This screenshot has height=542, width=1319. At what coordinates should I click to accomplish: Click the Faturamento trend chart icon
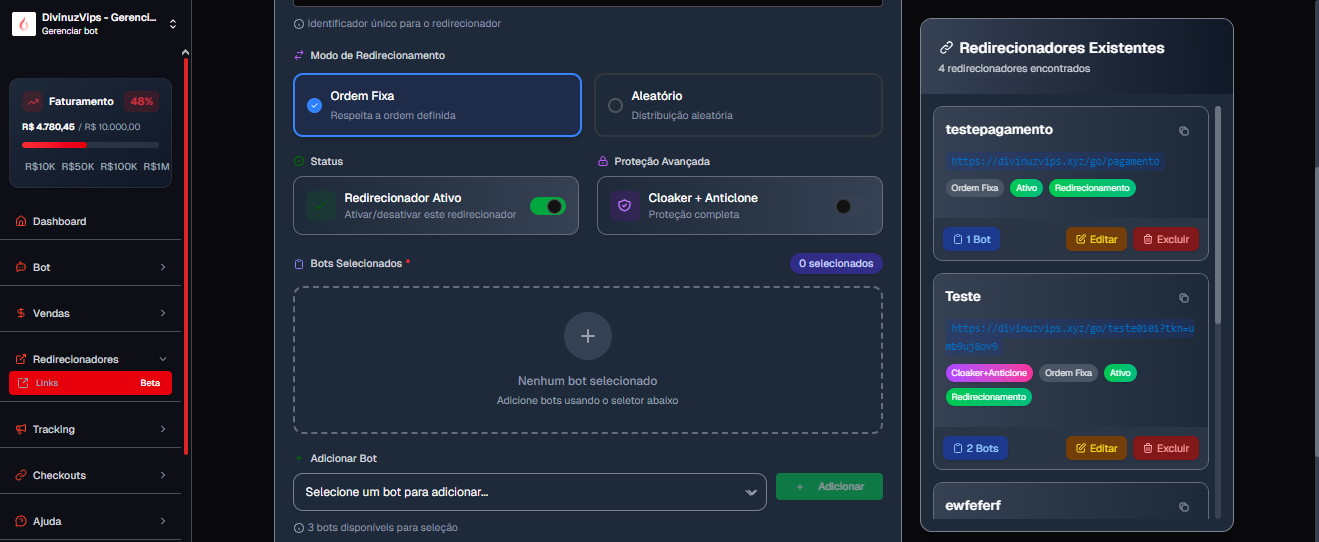[33, 101]
